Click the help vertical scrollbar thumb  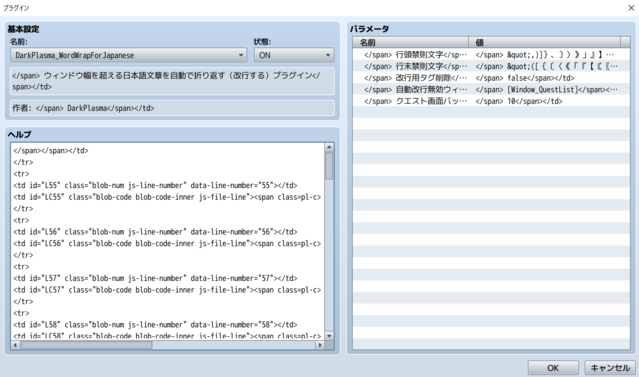click(329, 165)
